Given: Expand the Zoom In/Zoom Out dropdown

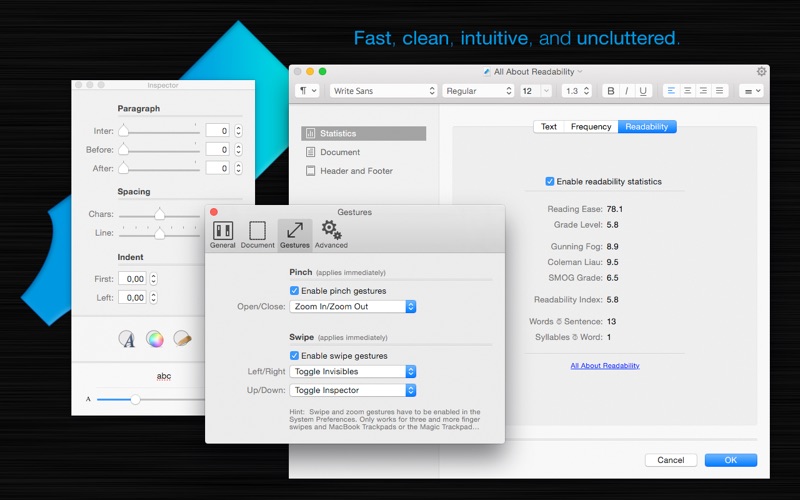Looking at the screenshot, I should [x=353, y=307].
